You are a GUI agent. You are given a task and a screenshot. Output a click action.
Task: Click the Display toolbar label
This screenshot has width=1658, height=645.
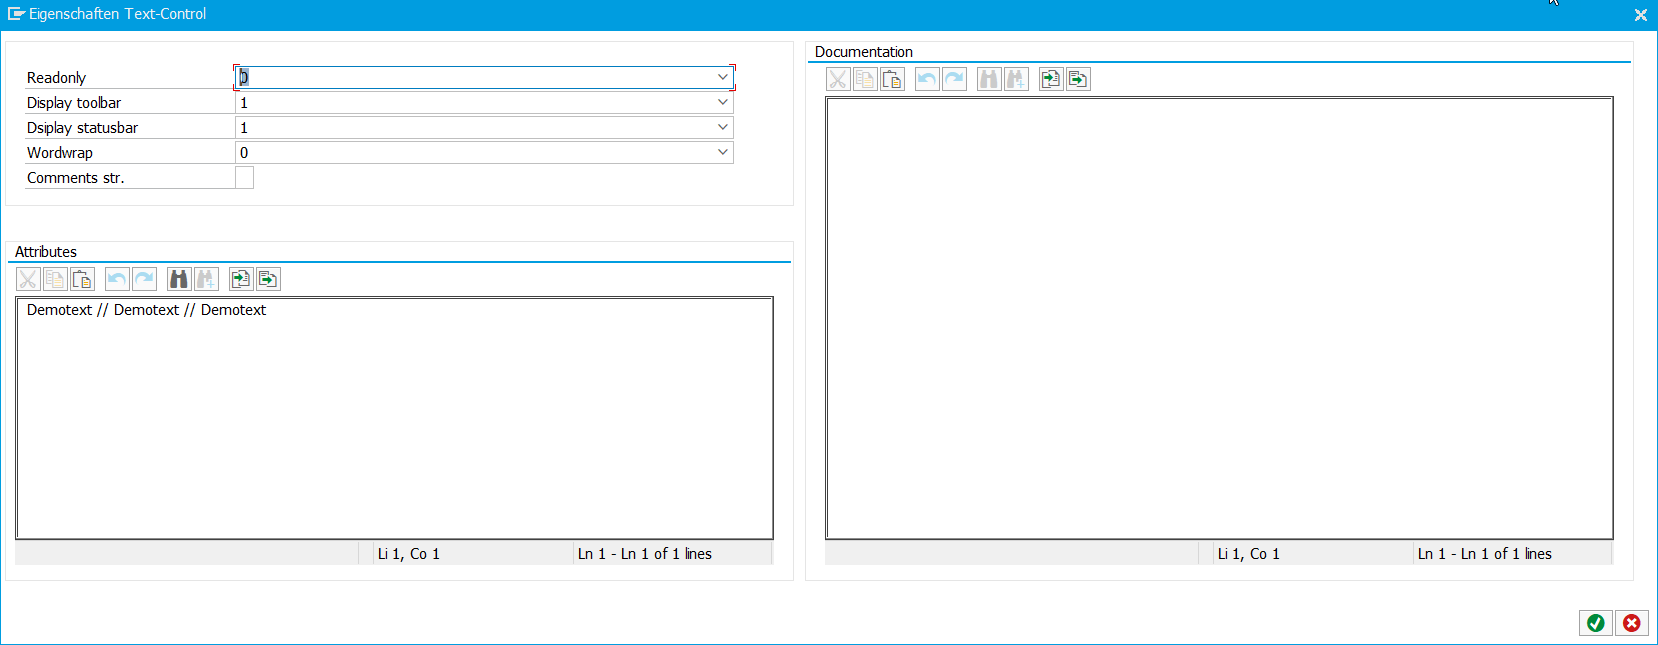74,103
